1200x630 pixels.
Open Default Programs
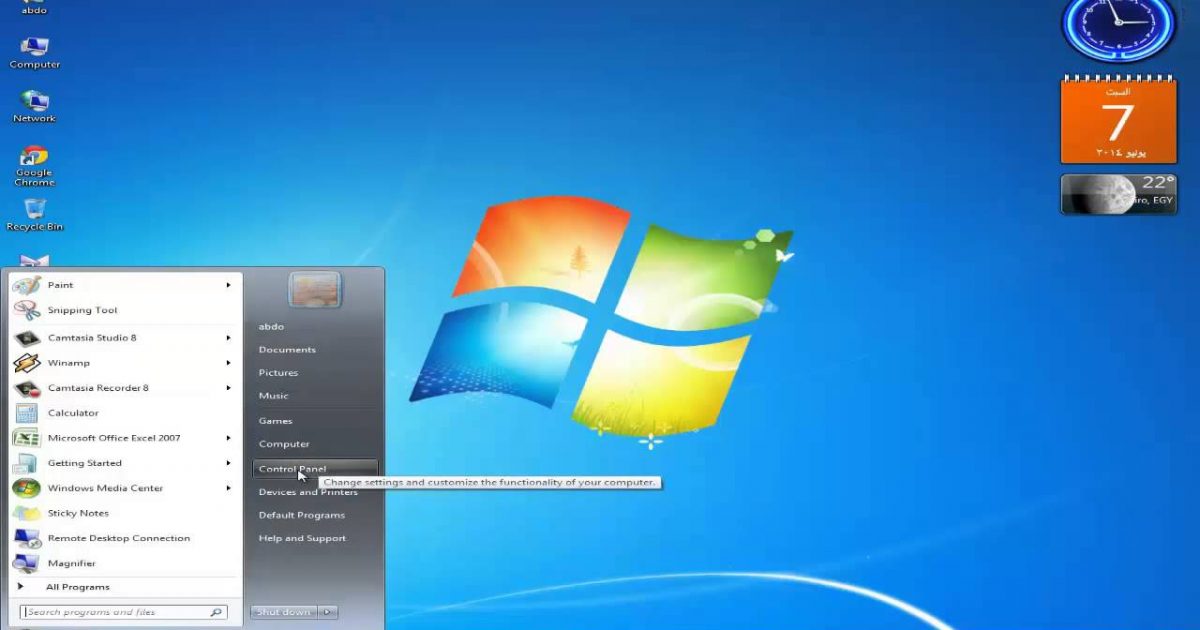(301, 515)
